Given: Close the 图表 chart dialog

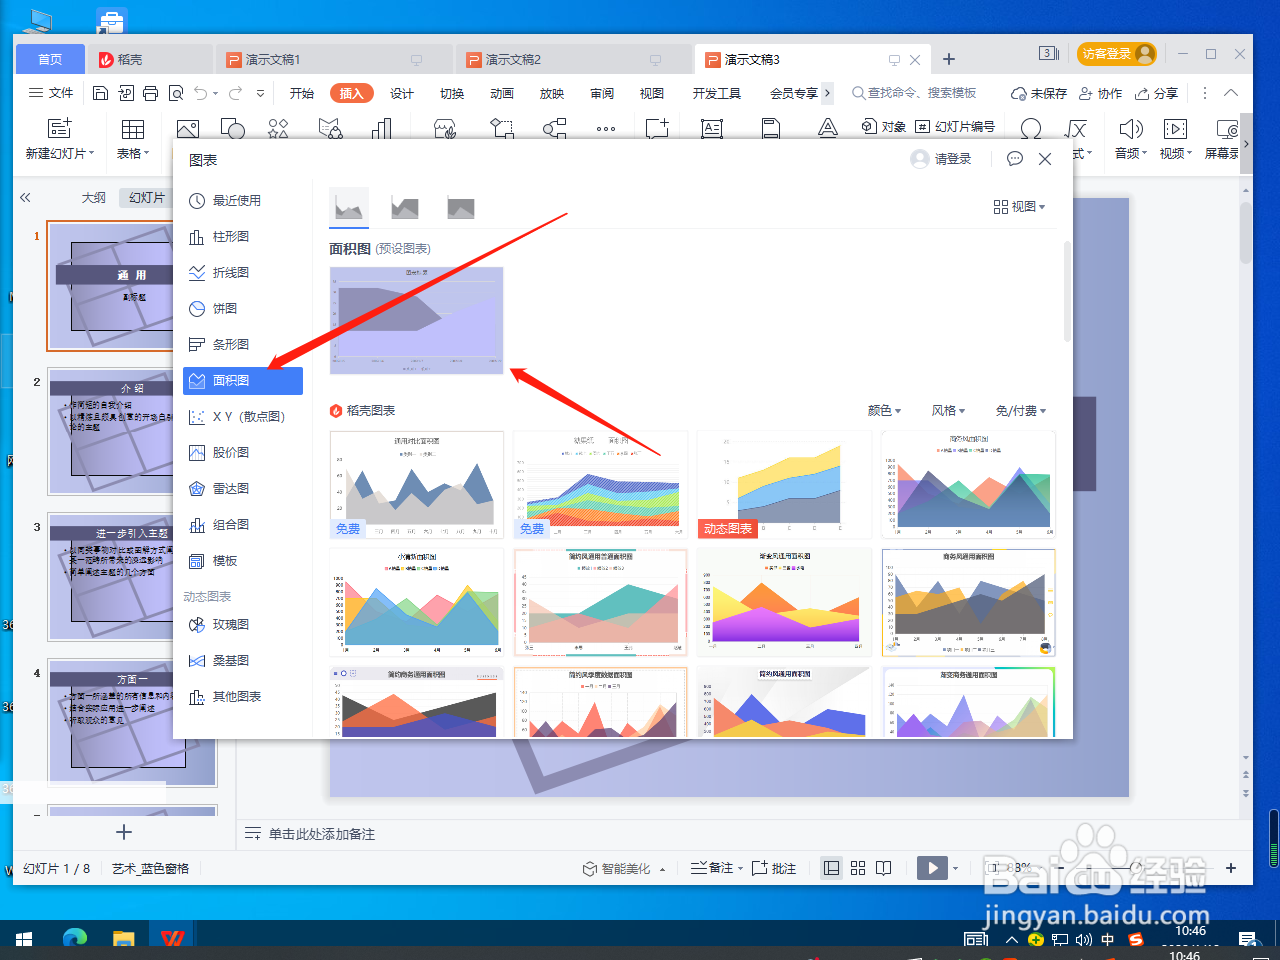Looking at the screenshot, I should click(1045, 159).
